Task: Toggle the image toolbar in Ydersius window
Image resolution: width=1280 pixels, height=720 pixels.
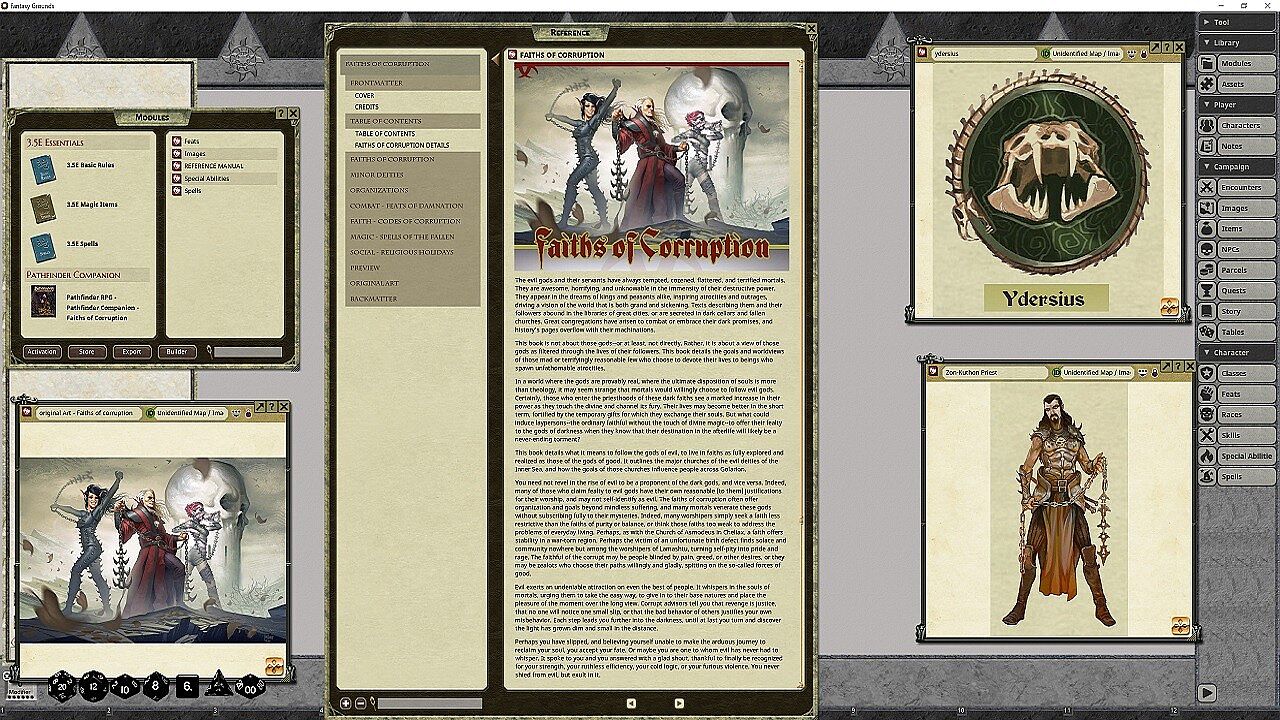Action: click(x=1169, y=307)
